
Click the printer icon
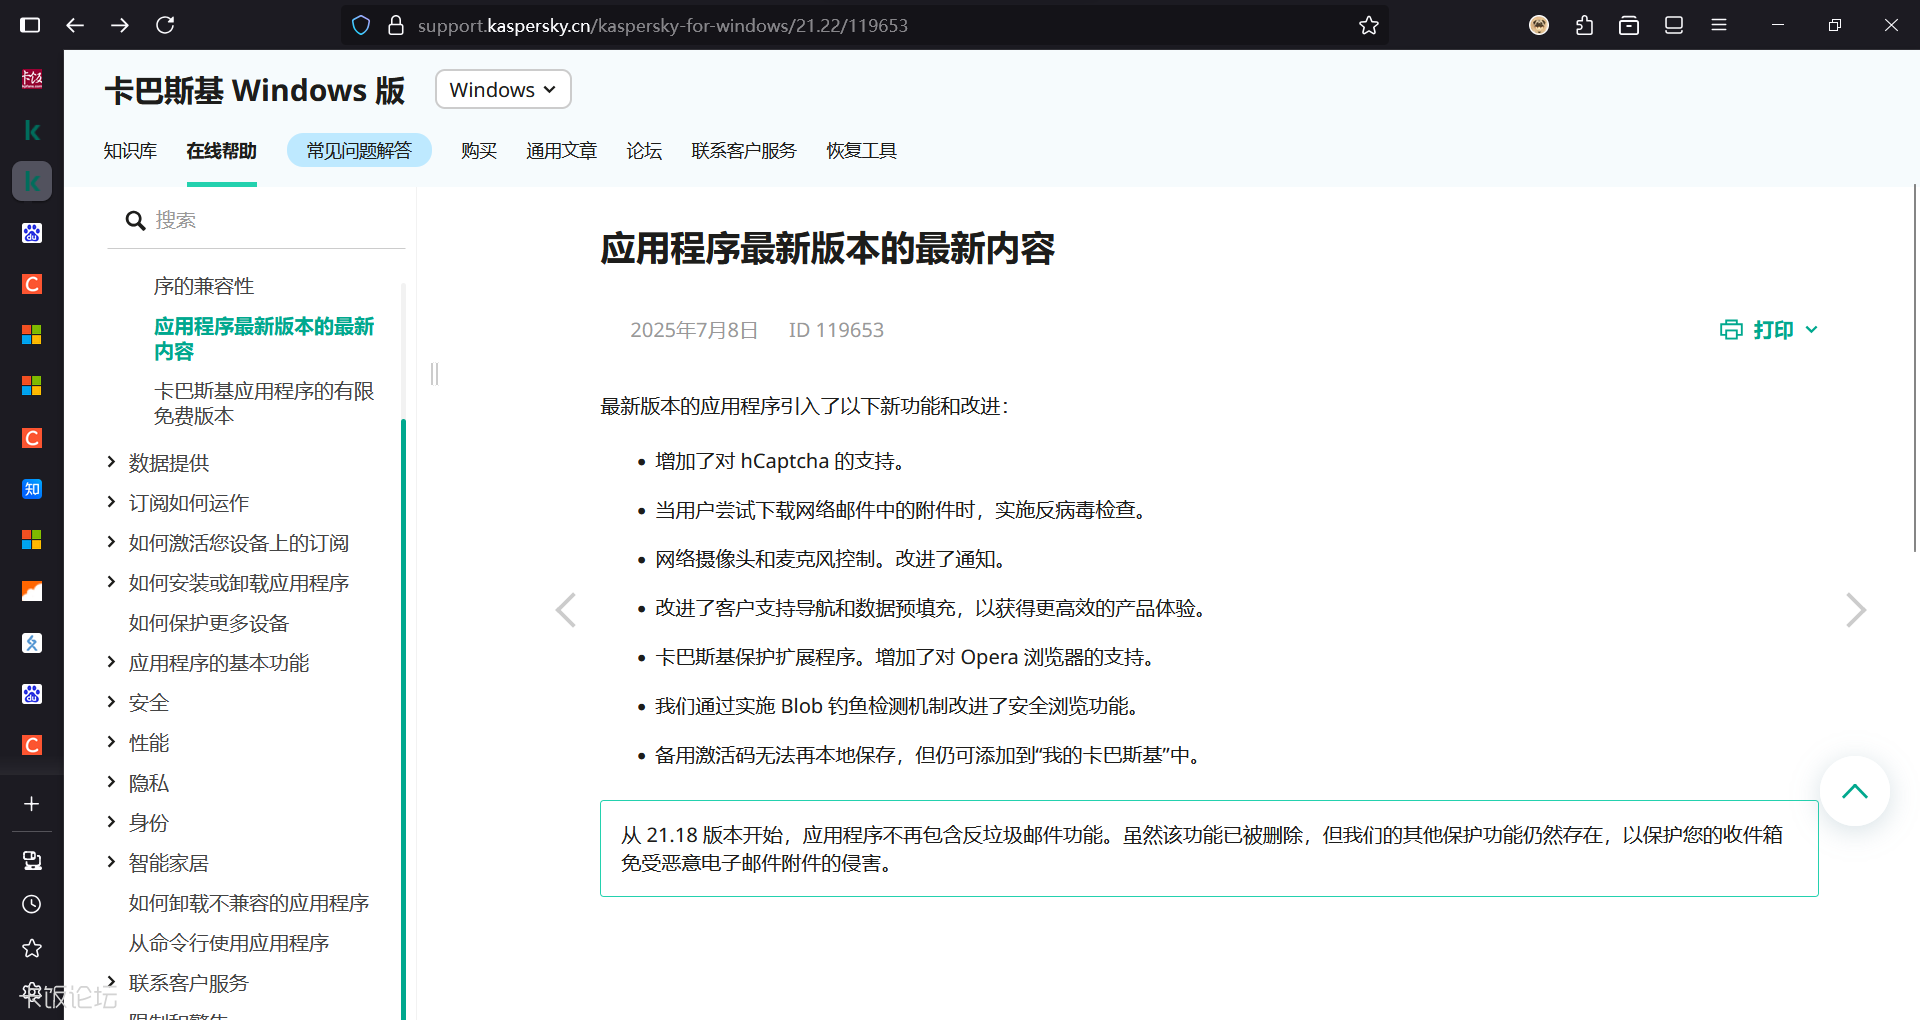coord(1731,330)
